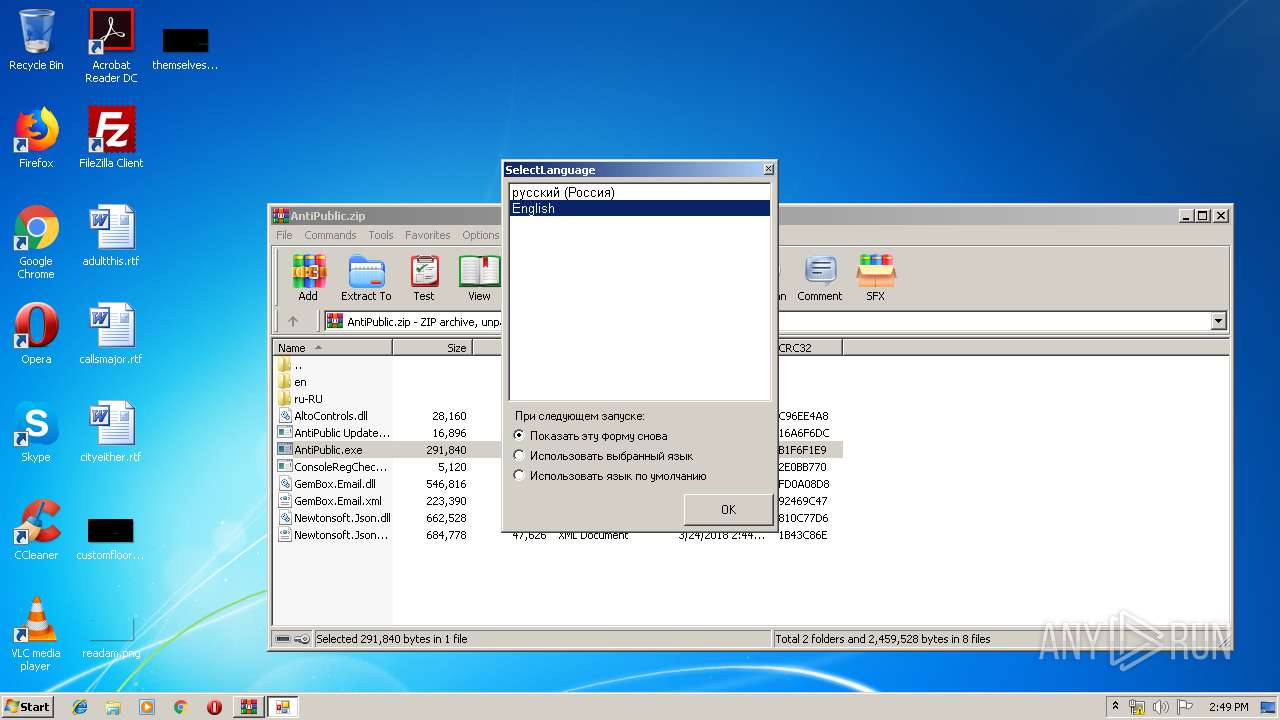
Task: Click Internet Explorer taskbar icon
Action: click(x=80, y=707)
